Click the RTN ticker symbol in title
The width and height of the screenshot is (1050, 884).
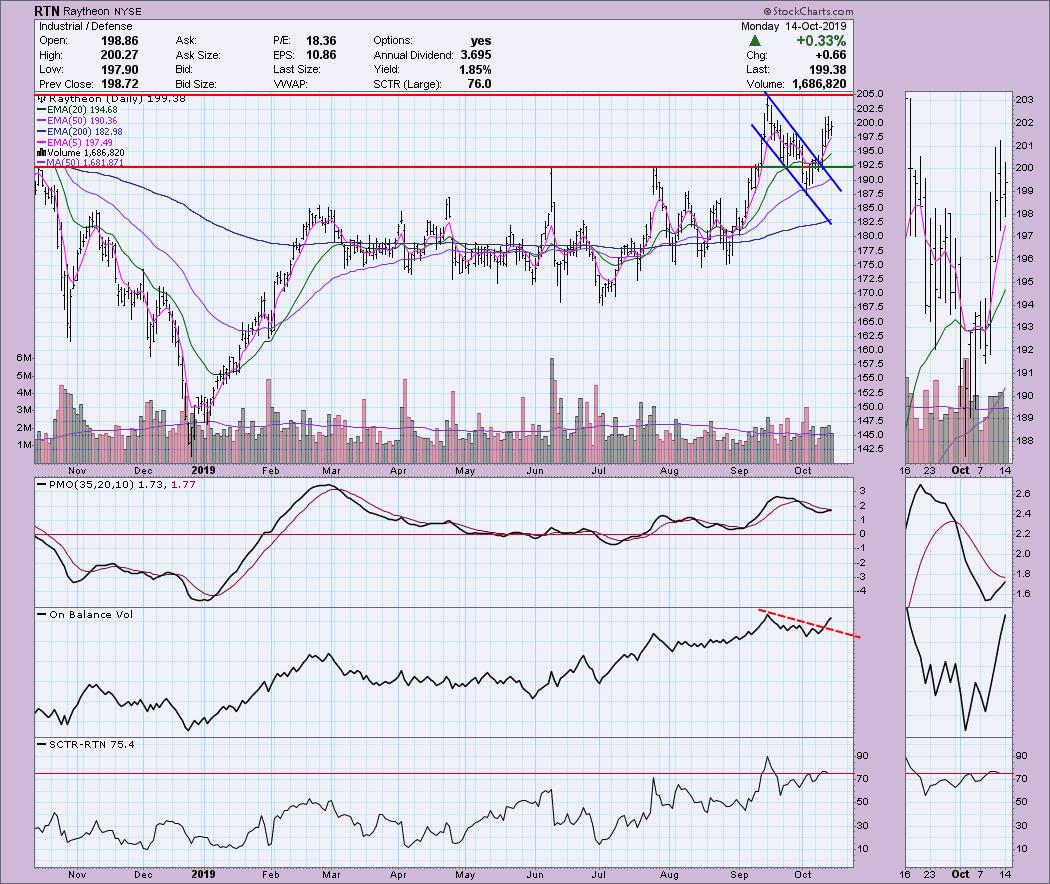[47, 11]
